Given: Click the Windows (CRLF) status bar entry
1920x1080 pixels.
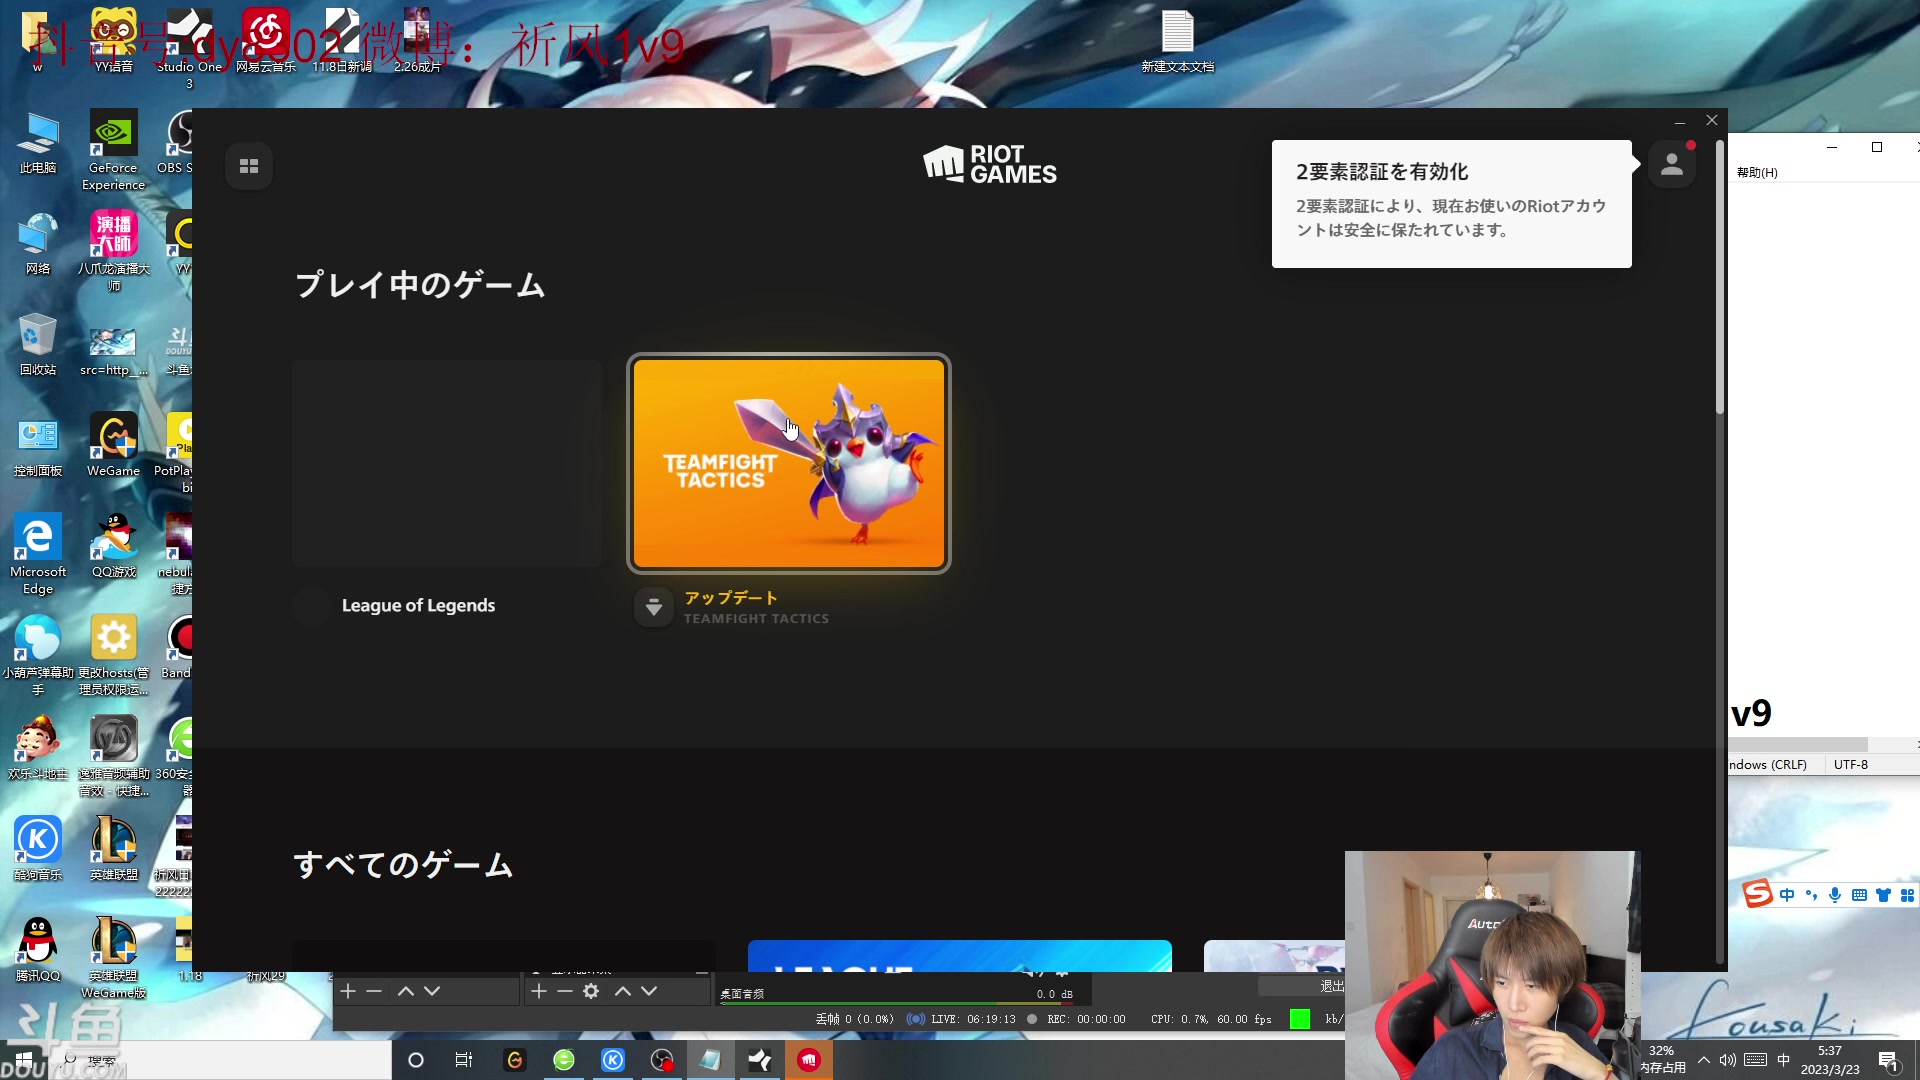Looking at the screenshot, I should pyautogui.click(x=1767, y=764).
